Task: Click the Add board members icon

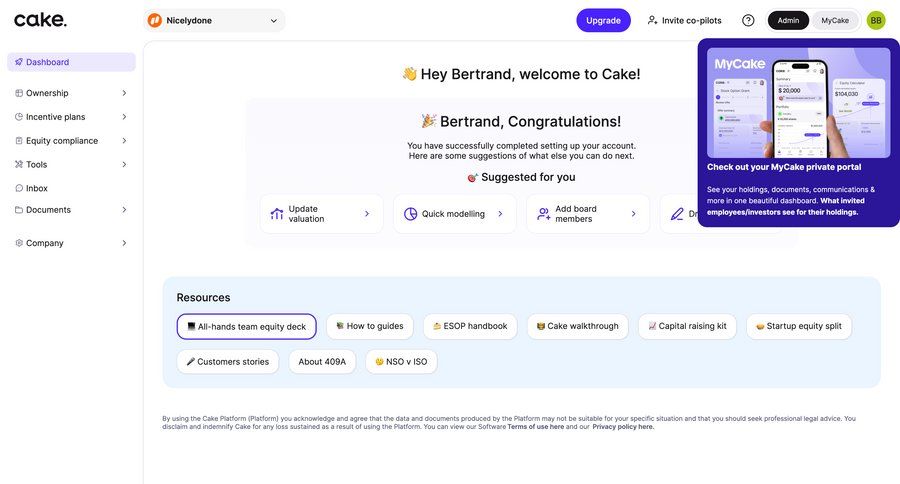Action: click(x=543, y=214)
